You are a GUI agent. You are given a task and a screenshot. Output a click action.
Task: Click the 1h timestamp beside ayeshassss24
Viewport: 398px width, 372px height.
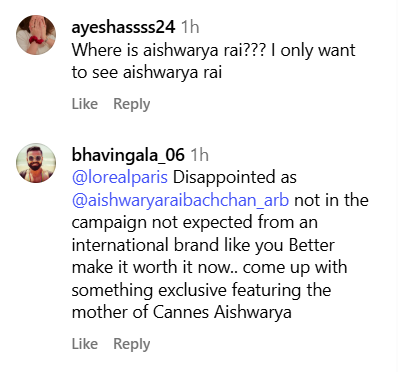pyautogui.click(x=190, y=27)
